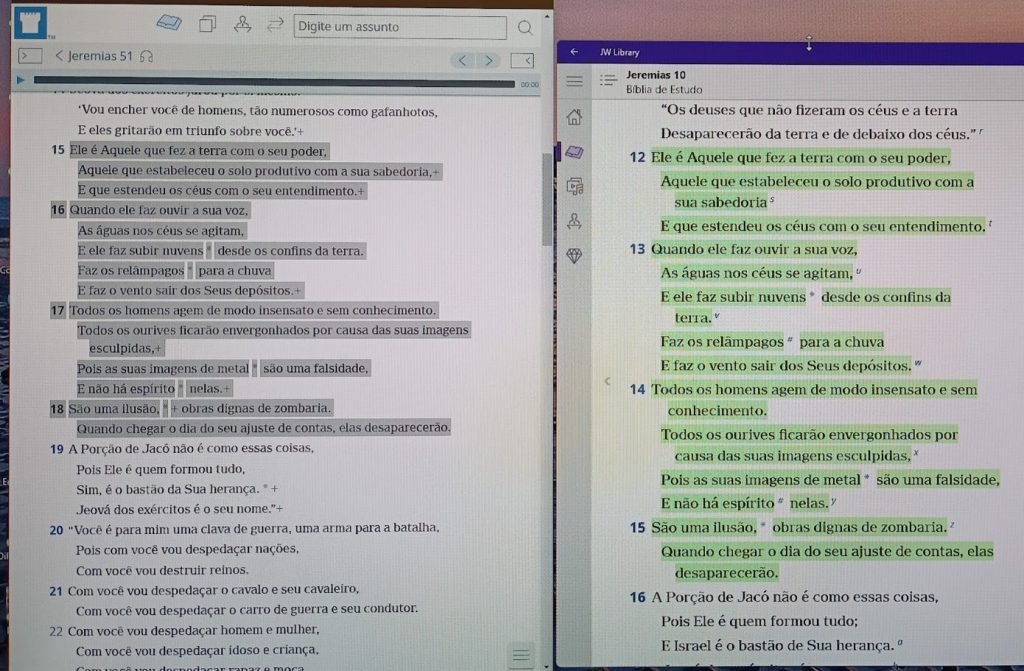Viewport: 1024px width, 671px height.
Task: Click the 'Digite um assunto' search field
Action: point(400,27)
